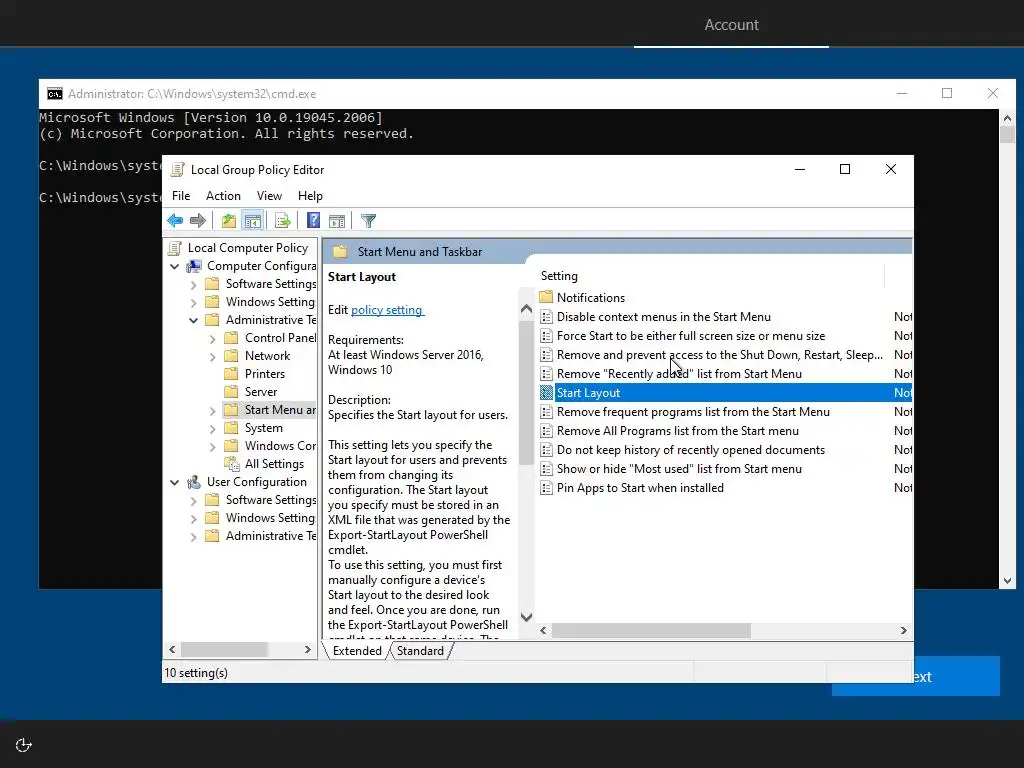Image resolution: width=1024 pixels, height=768 pixels.
Task: Select Windows Components tree item
Action: (x=280, y=446)
